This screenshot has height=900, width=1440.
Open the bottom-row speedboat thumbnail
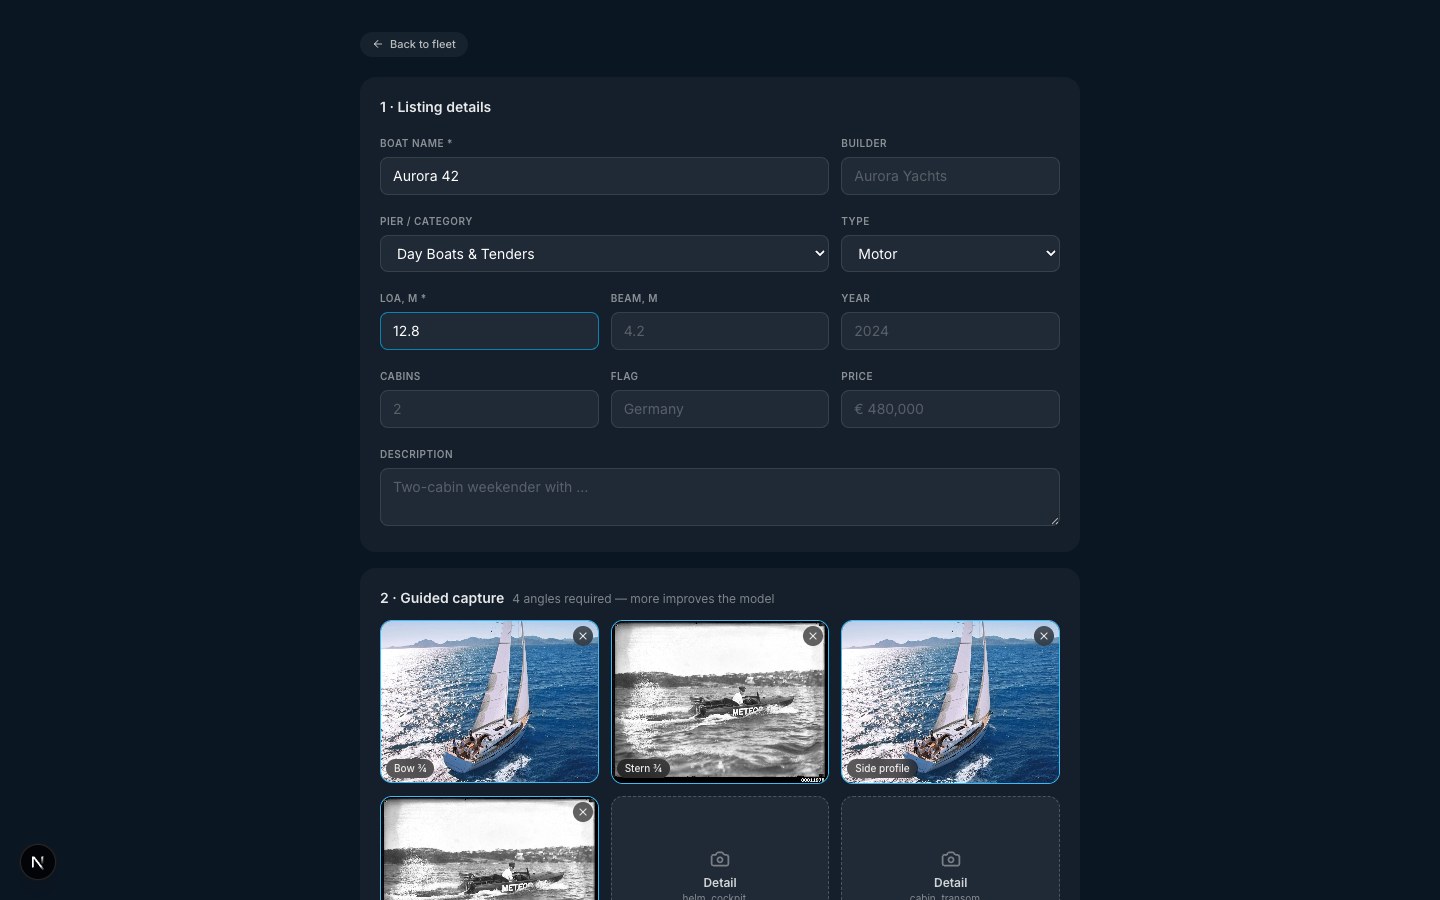tap(489, 849)
